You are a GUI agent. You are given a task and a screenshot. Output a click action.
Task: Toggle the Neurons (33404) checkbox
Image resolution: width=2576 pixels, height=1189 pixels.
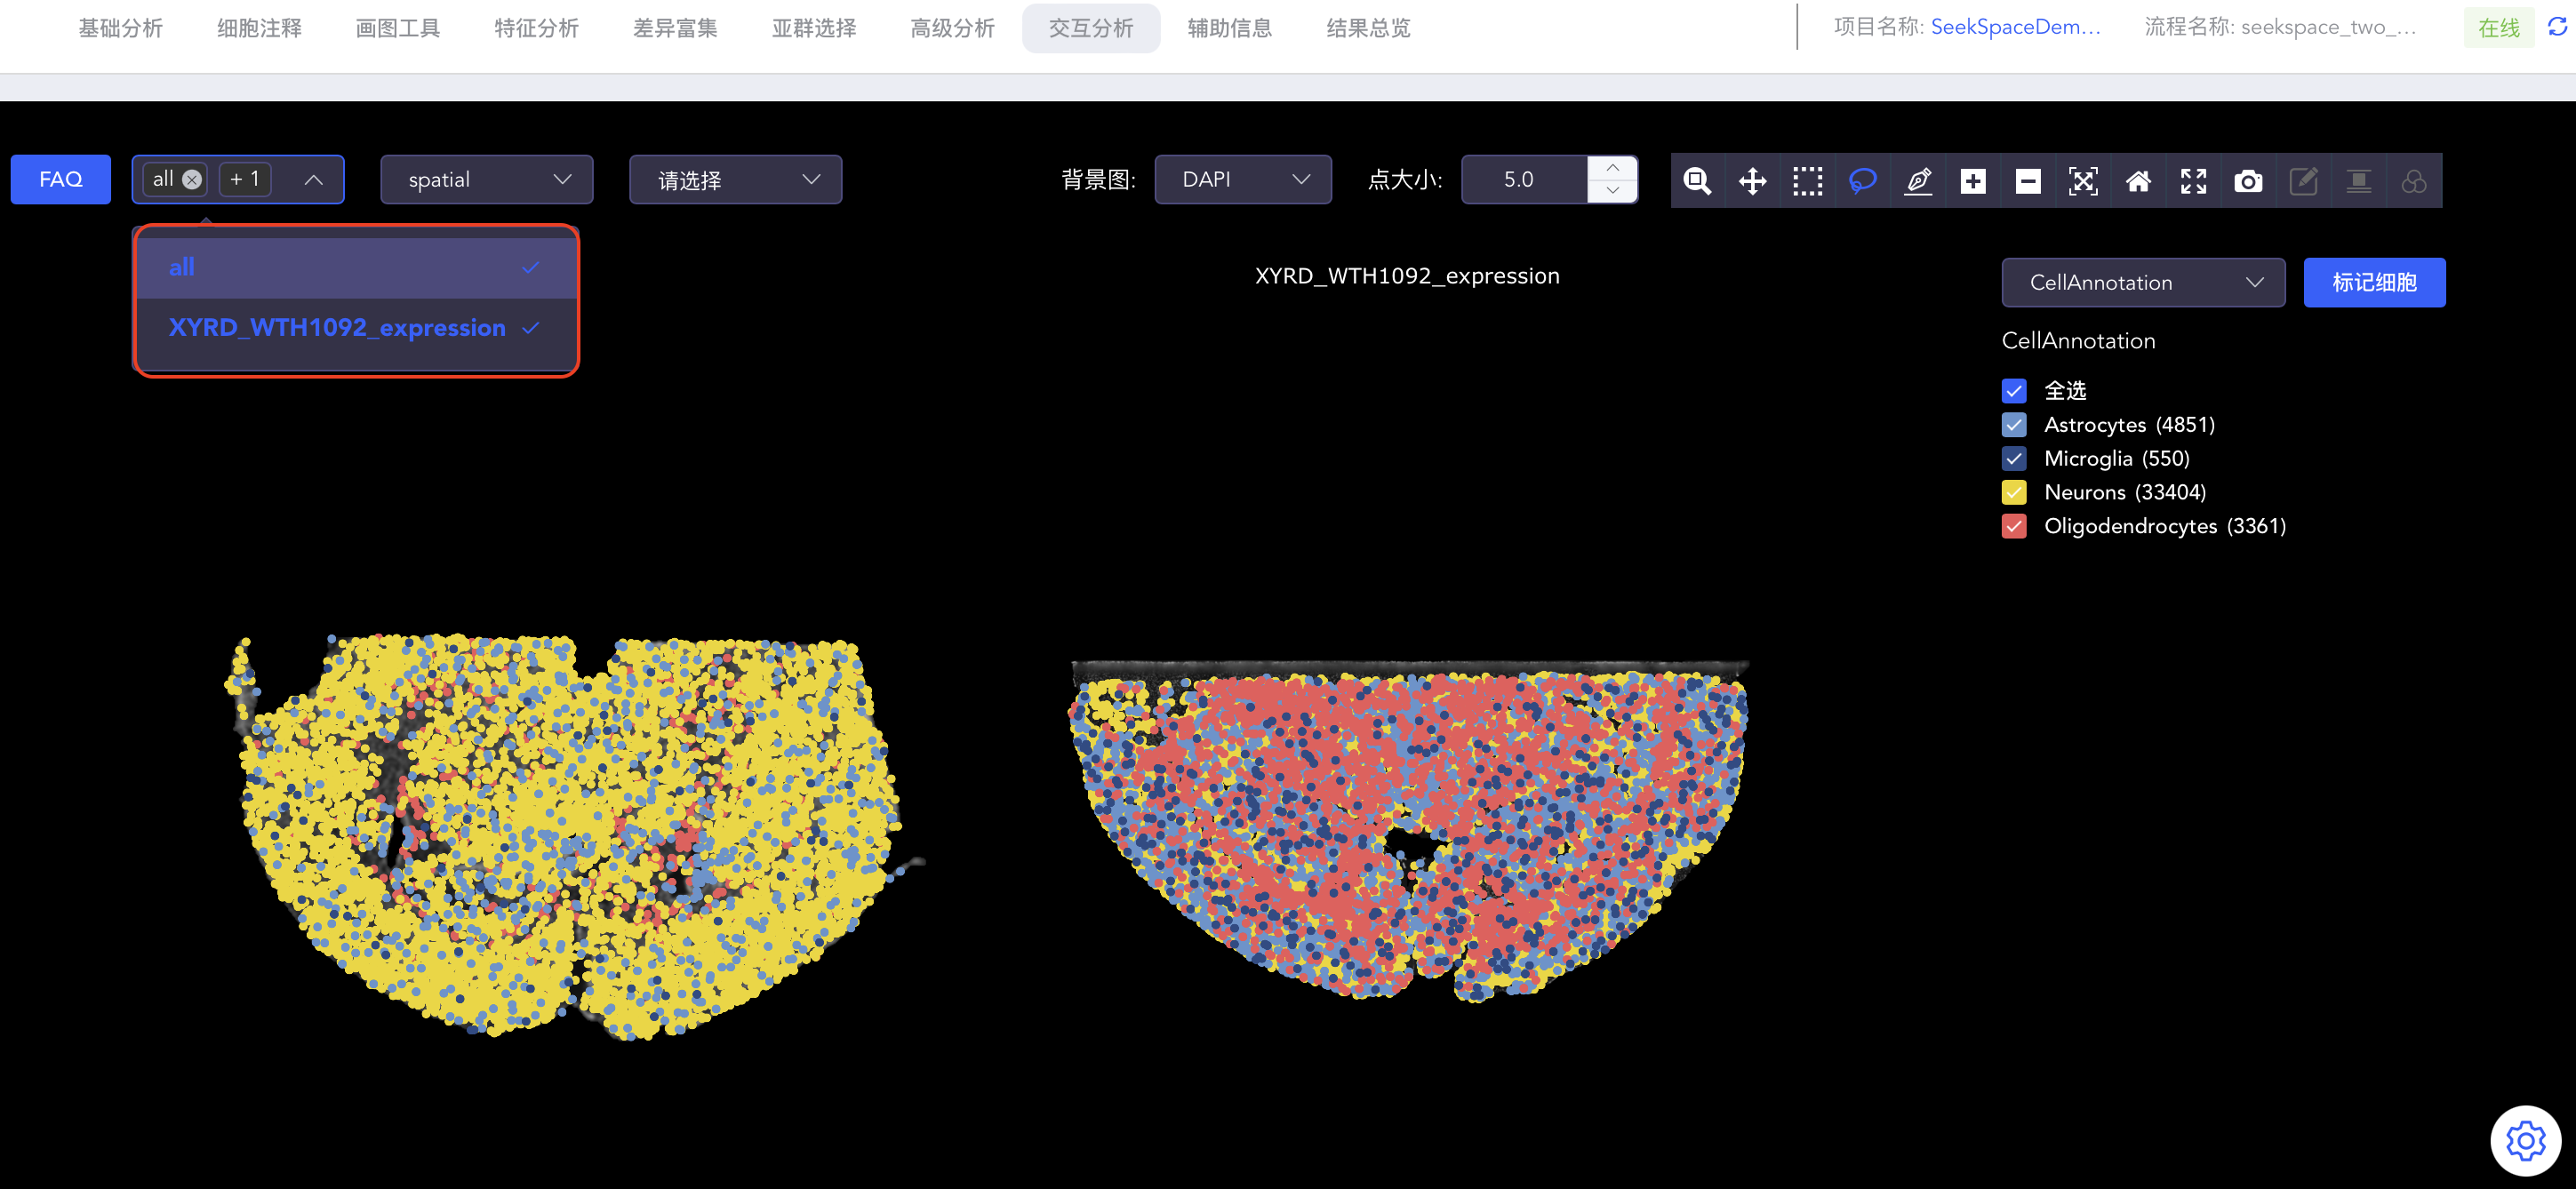coord(2014,492)
